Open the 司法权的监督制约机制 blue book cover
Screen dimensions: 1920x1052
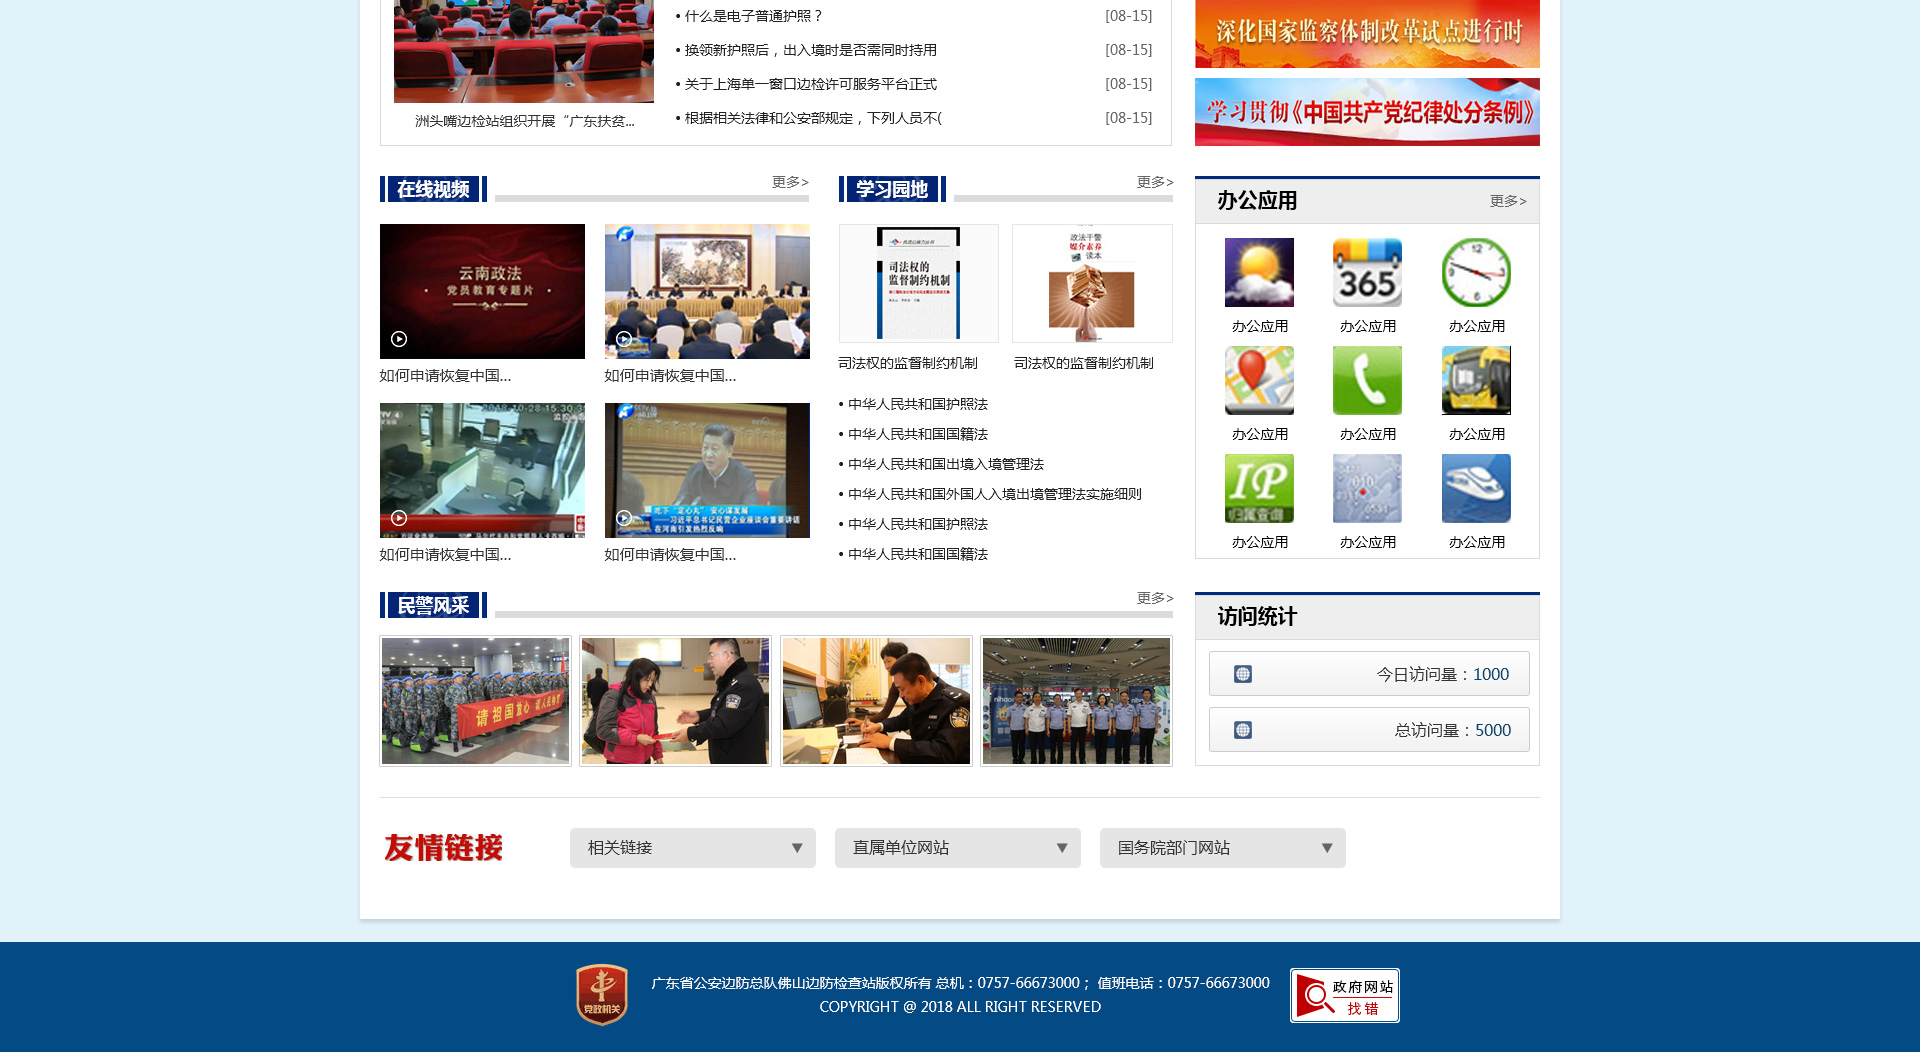pyautogui.click(x=918, y=284)
